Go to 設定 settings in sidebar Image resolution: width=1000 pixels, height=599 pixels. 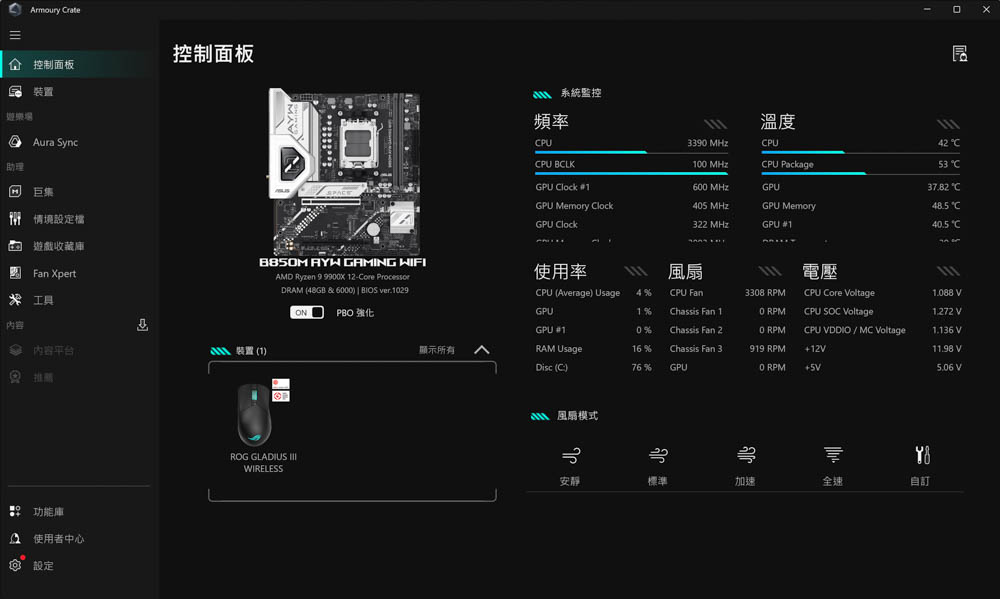43,566
